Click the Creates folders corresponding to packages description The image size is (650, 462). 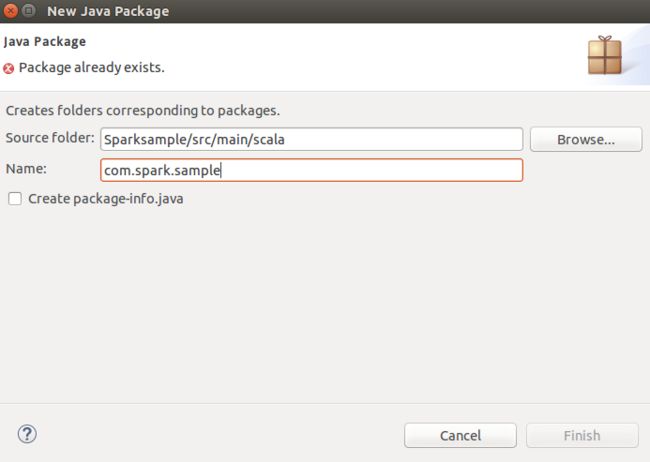click(143, 111)
